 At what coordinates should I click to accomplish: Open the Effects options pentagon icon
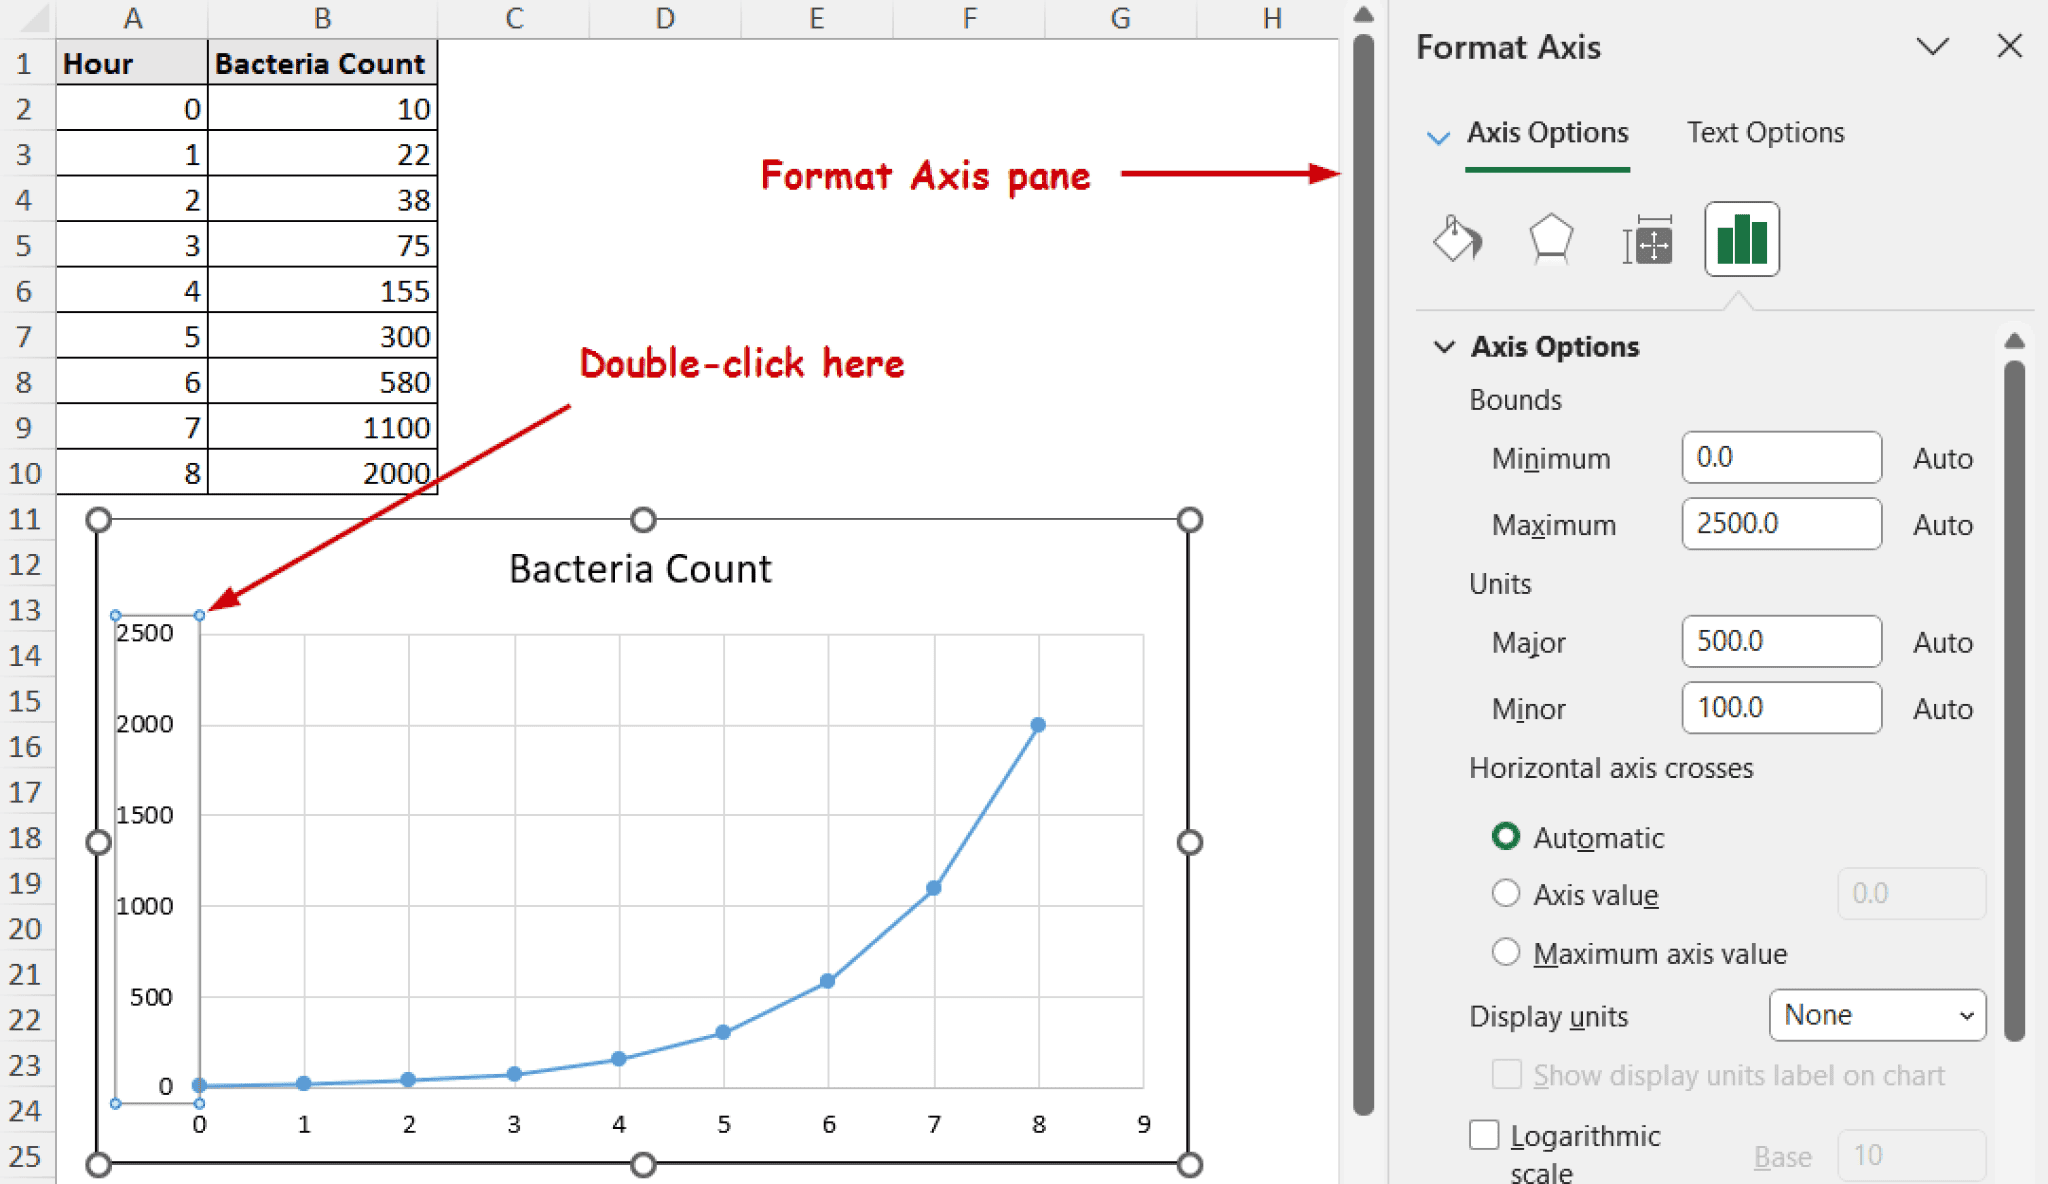[1550, 240]
